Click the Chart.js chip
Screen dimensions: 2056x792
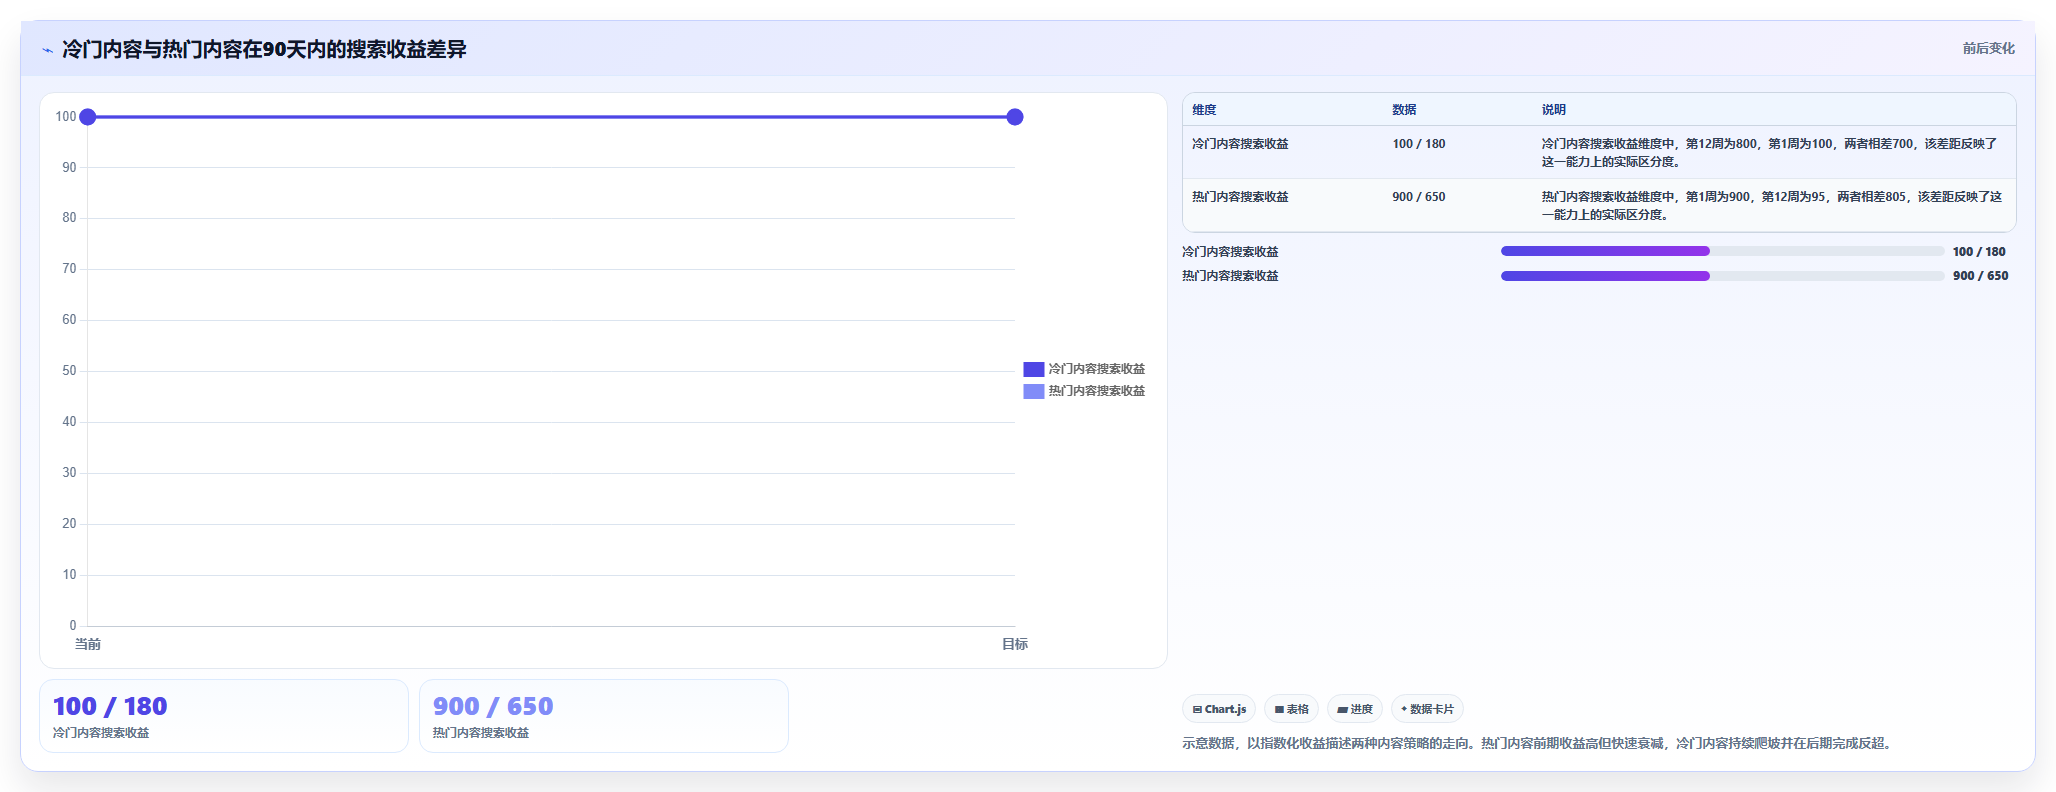(x=1219, y=709)
